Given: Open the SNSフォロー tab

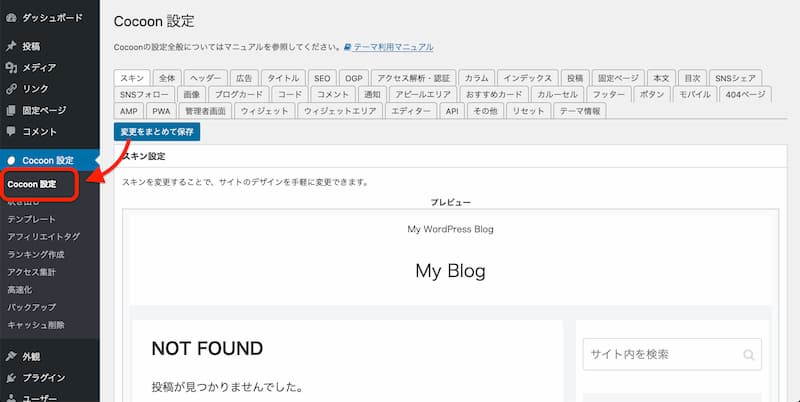Looking at the screenshot, I should point(144,94).
